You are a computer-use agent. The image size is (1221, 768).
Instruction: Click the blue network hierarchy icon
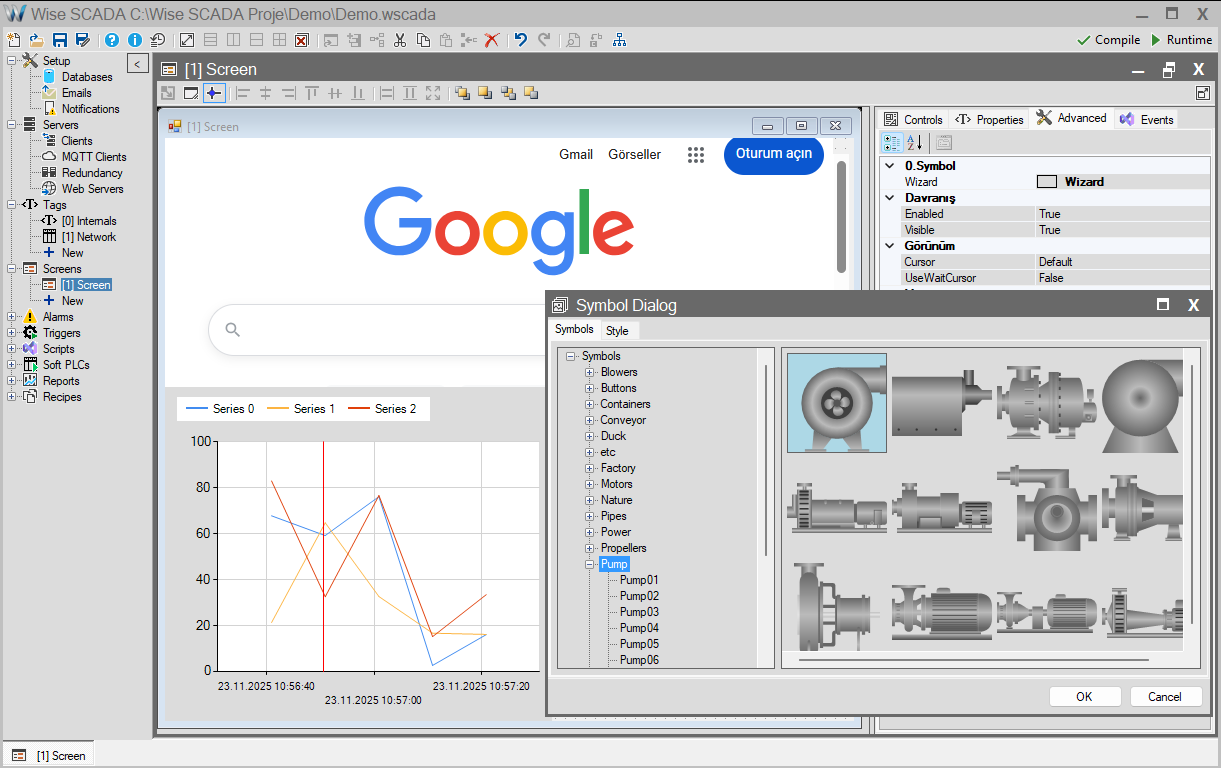619,40
